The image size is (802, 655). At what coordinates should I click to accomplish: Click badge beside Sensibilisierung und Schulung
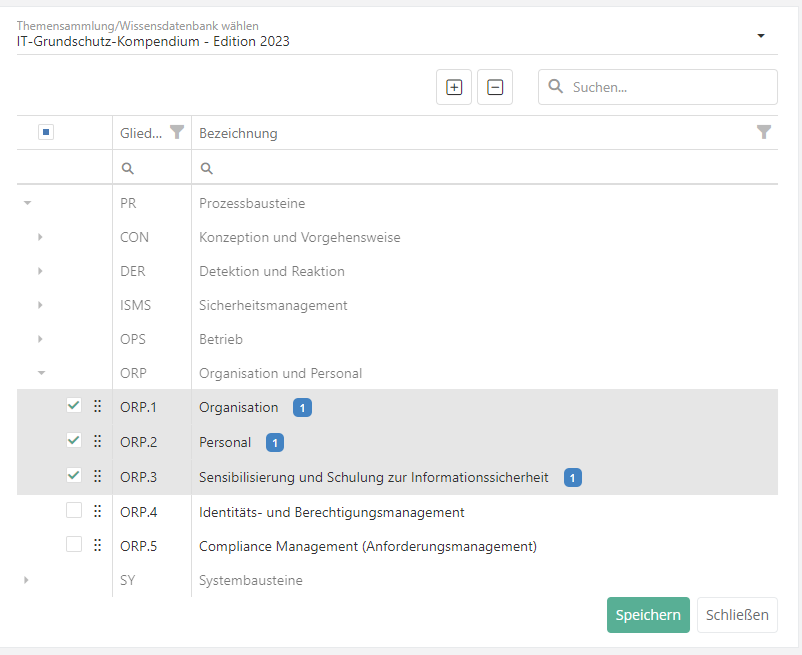click(572, 478)
